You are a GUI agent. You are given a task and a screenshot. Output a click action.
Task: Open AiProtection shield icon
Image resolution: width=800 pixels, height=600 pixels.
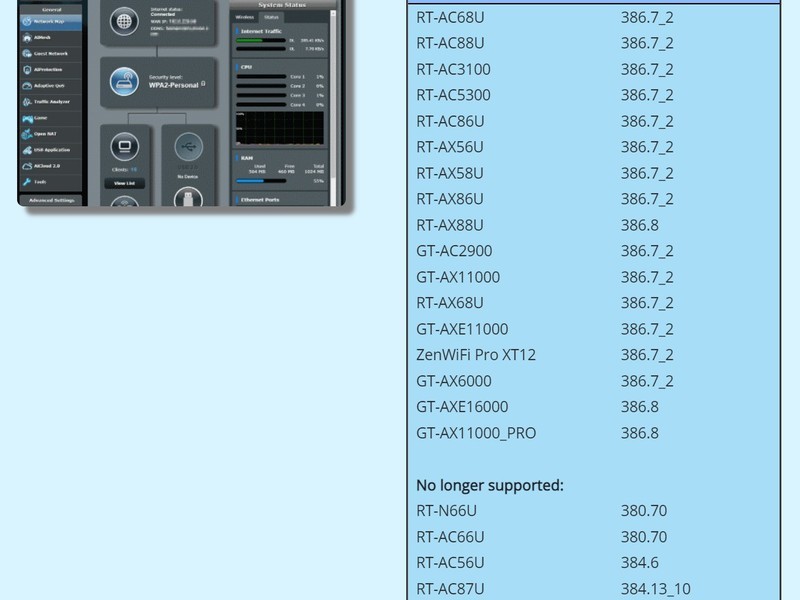tap(27, 69)
